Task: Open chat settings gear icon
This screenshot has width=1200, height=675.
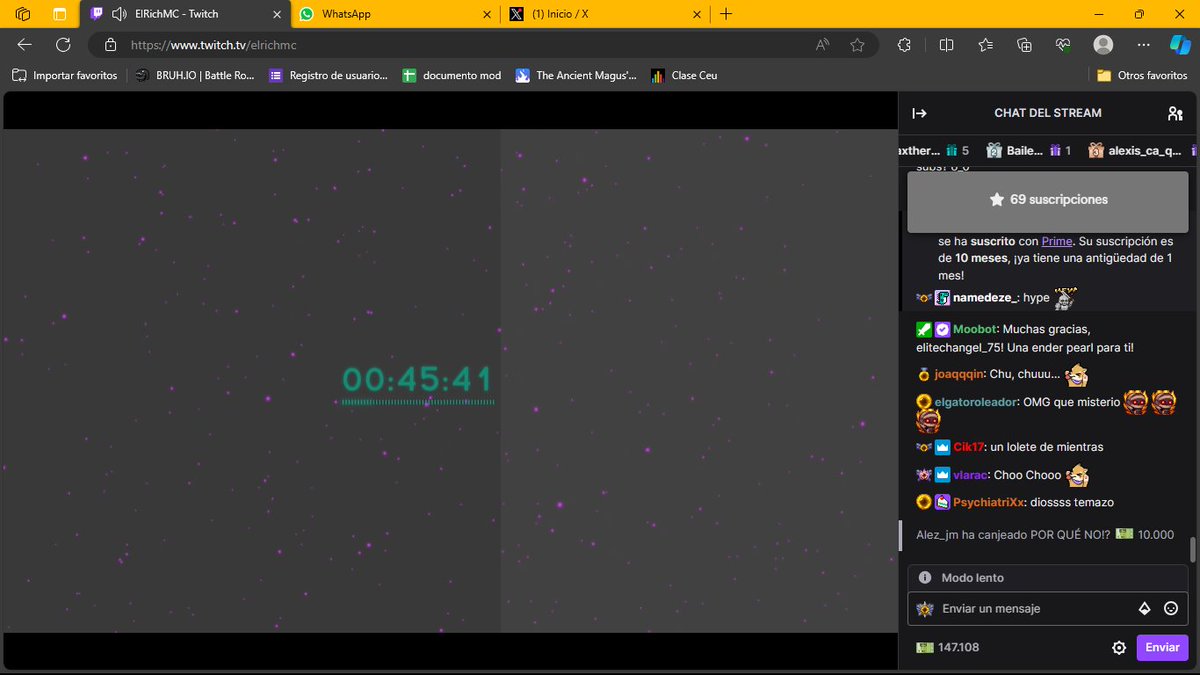Action: 1119,647
